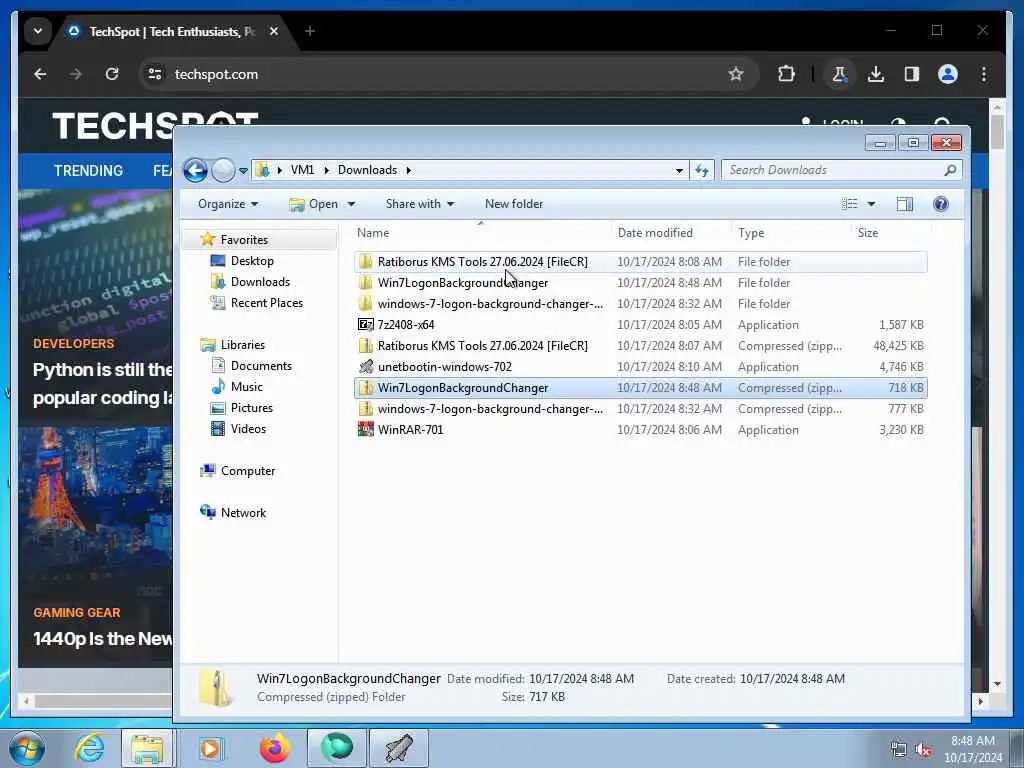Open the Videos library
This screenshot has width=1024, height=768.
(x=248, y=428)
